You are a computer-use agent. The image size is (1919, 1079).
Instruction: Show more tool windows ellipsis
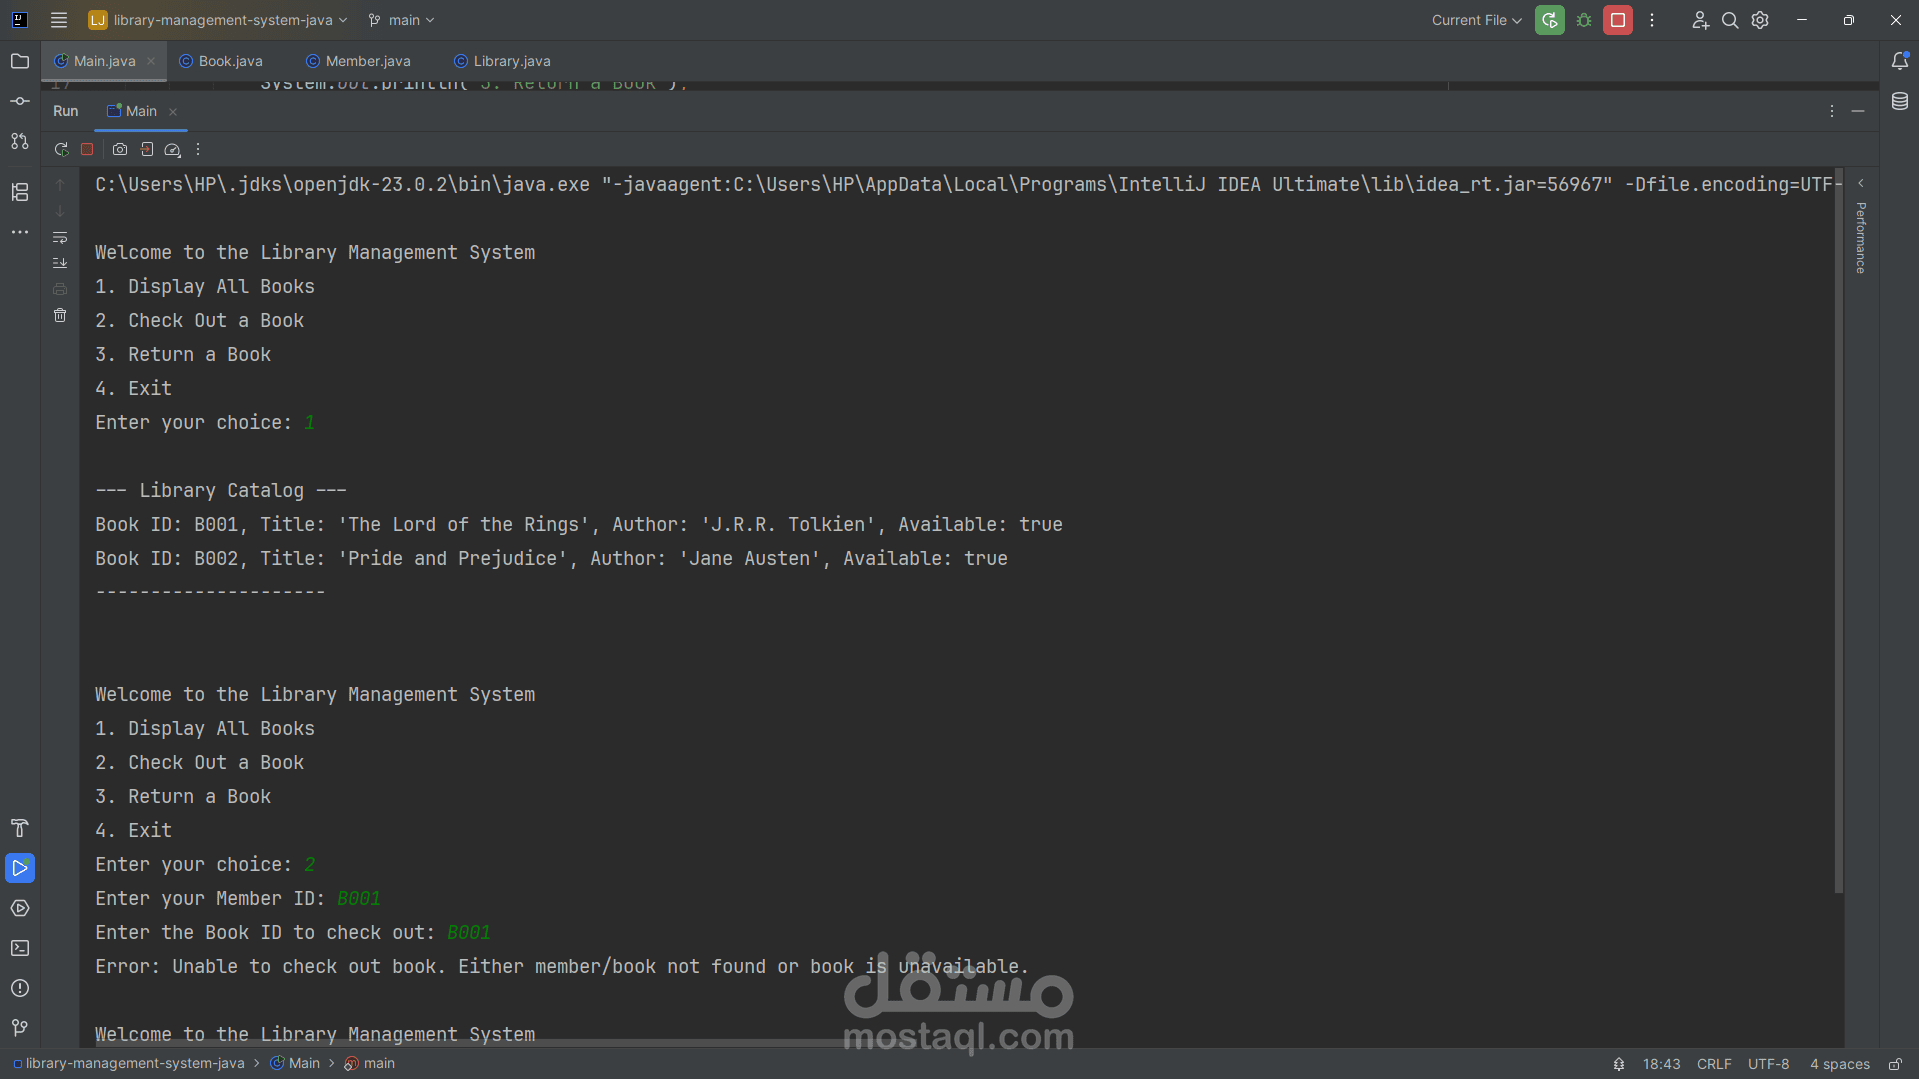[20, 232]
